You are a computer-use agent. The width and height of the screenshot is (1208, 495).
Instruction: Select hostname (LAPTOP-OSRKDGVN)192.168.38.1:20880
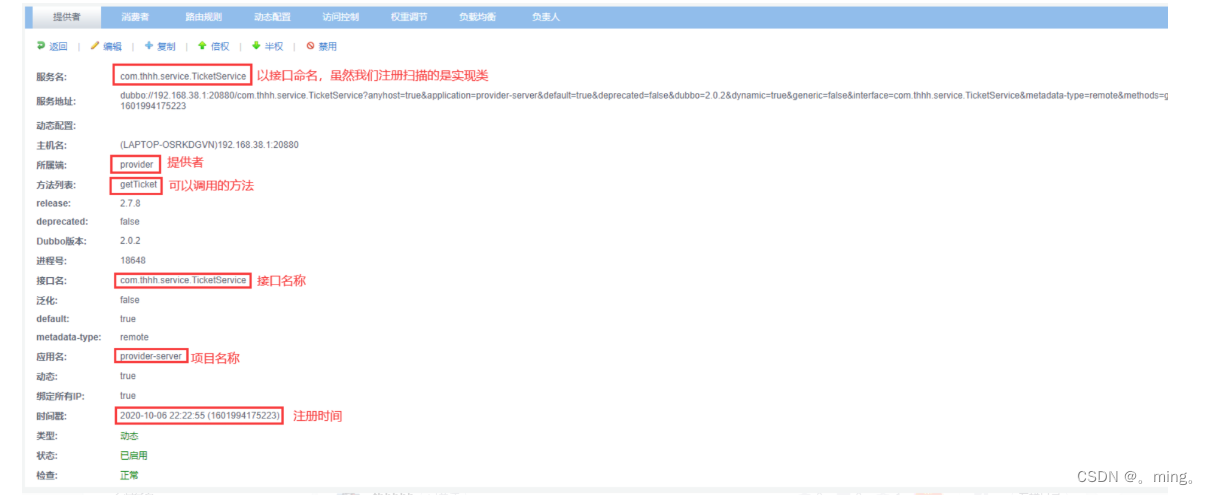pyautogui.click(x=208, y=145)
